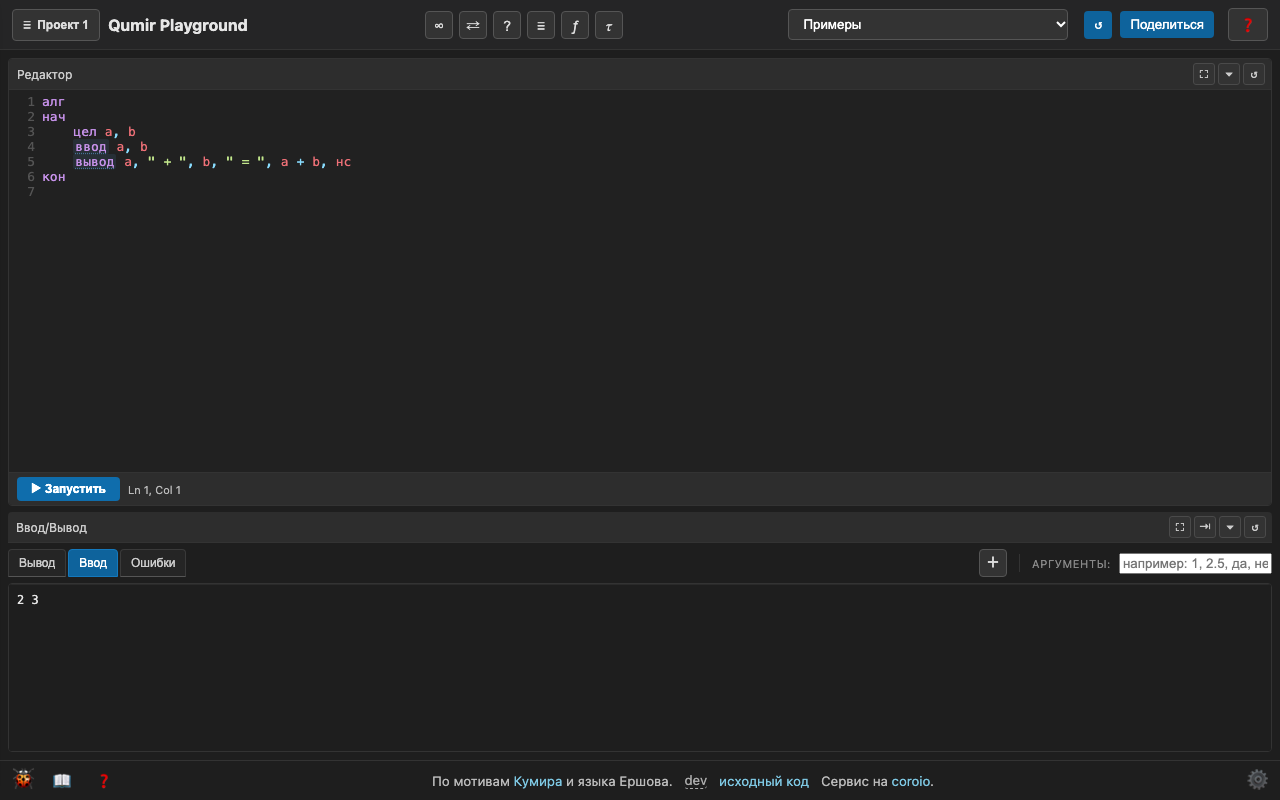
Task: Open help via the red question mark at top right
Action: click(x=1248, y=25)
